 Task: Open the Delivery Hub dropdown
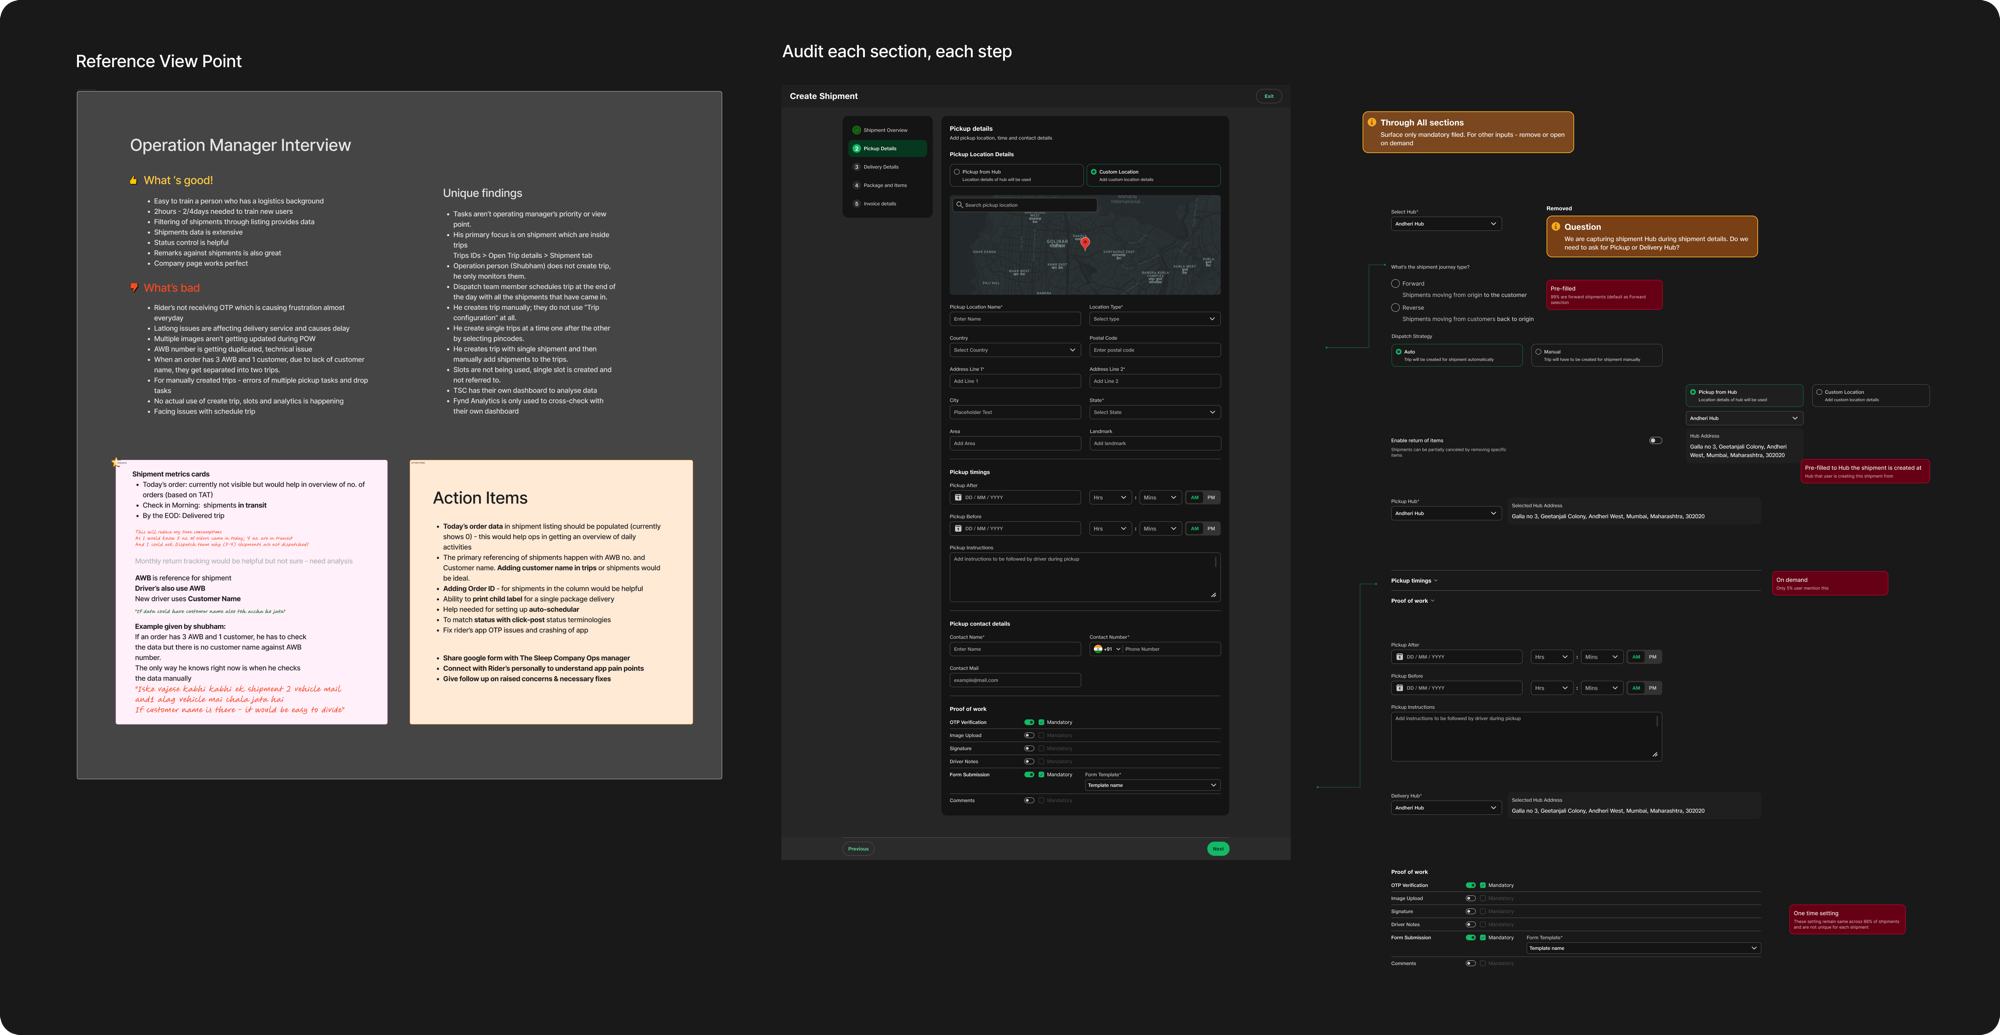click(x=1445, y=808)
